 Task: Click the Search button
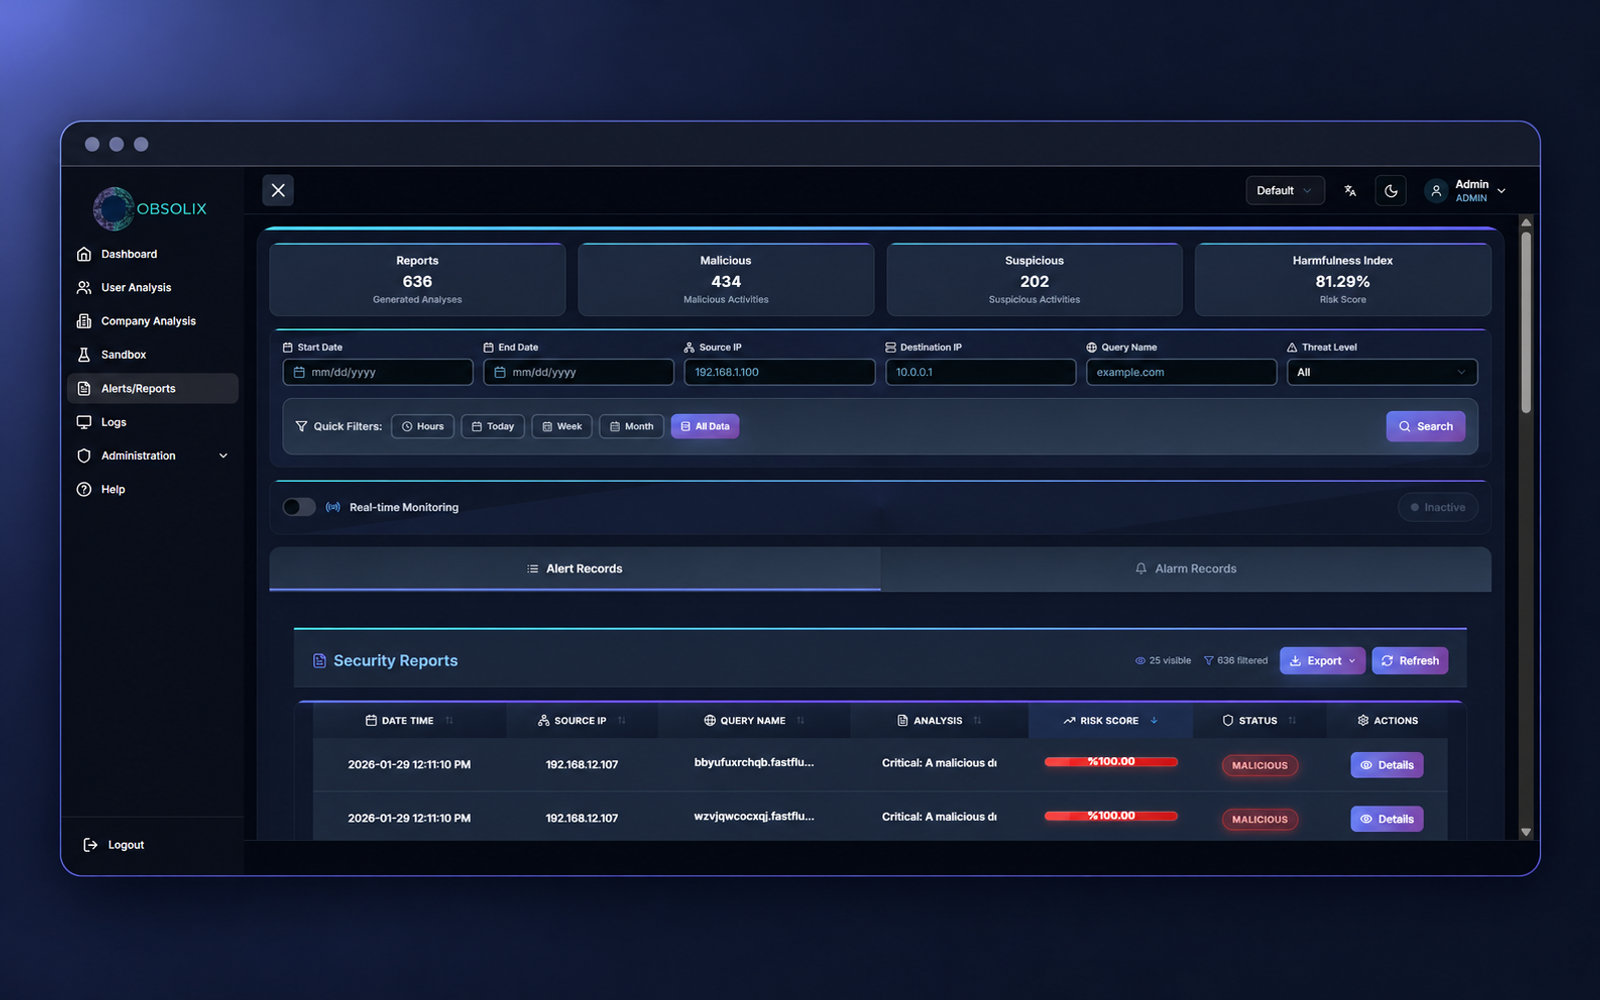[1426, 426]
